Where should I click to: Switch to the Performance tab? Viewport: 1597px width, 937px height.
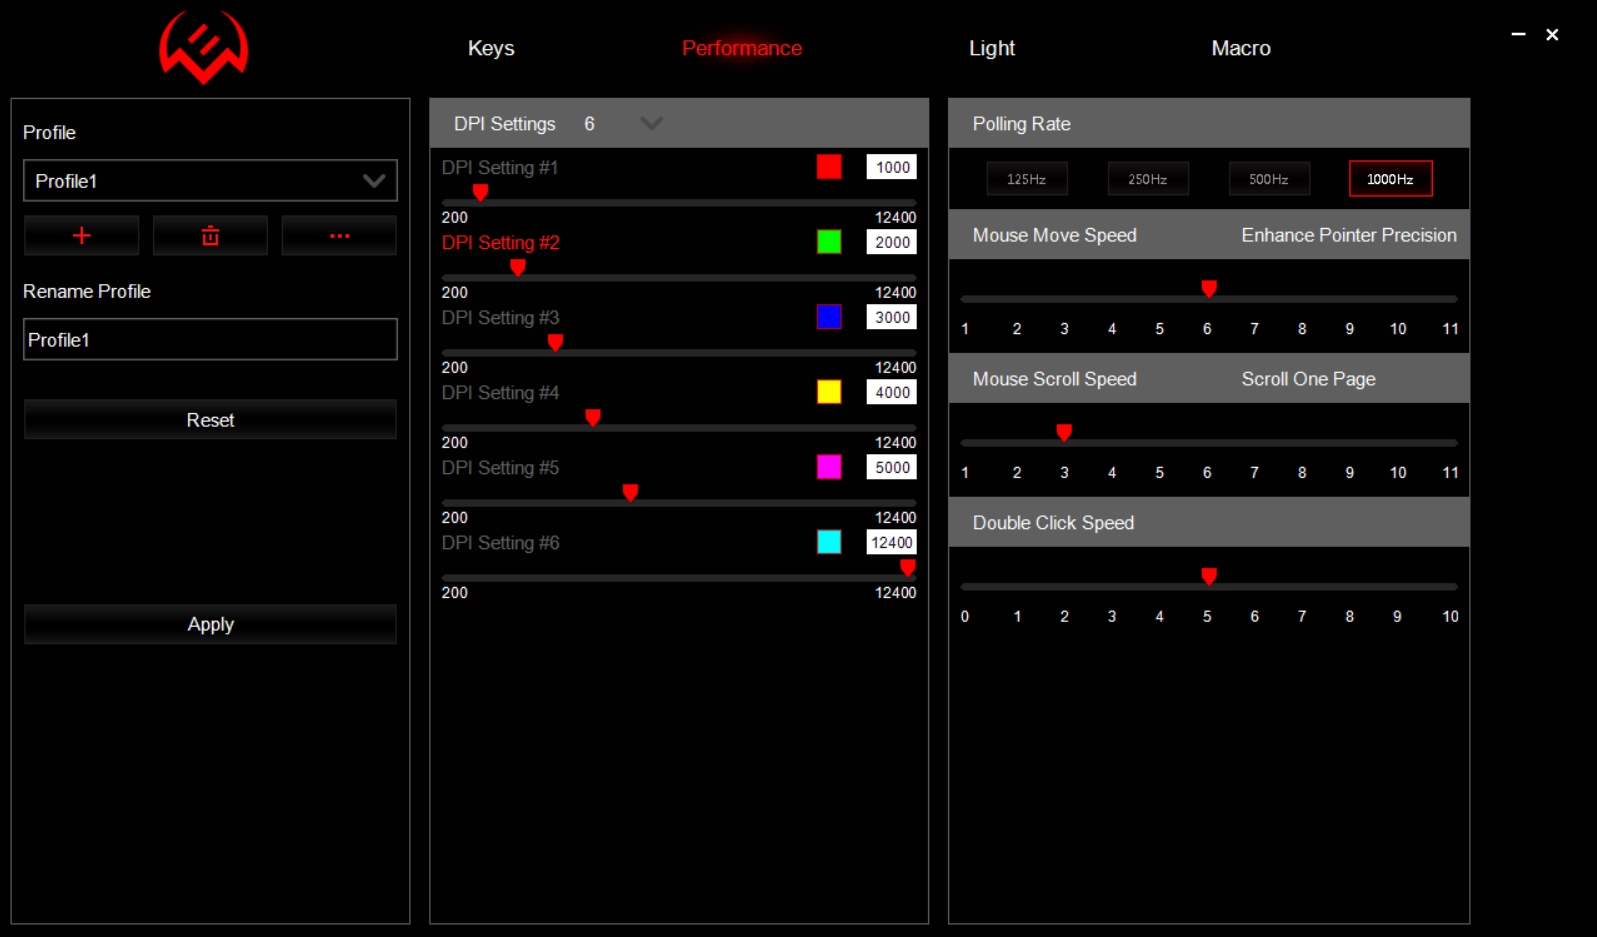[x=742, y=48]
